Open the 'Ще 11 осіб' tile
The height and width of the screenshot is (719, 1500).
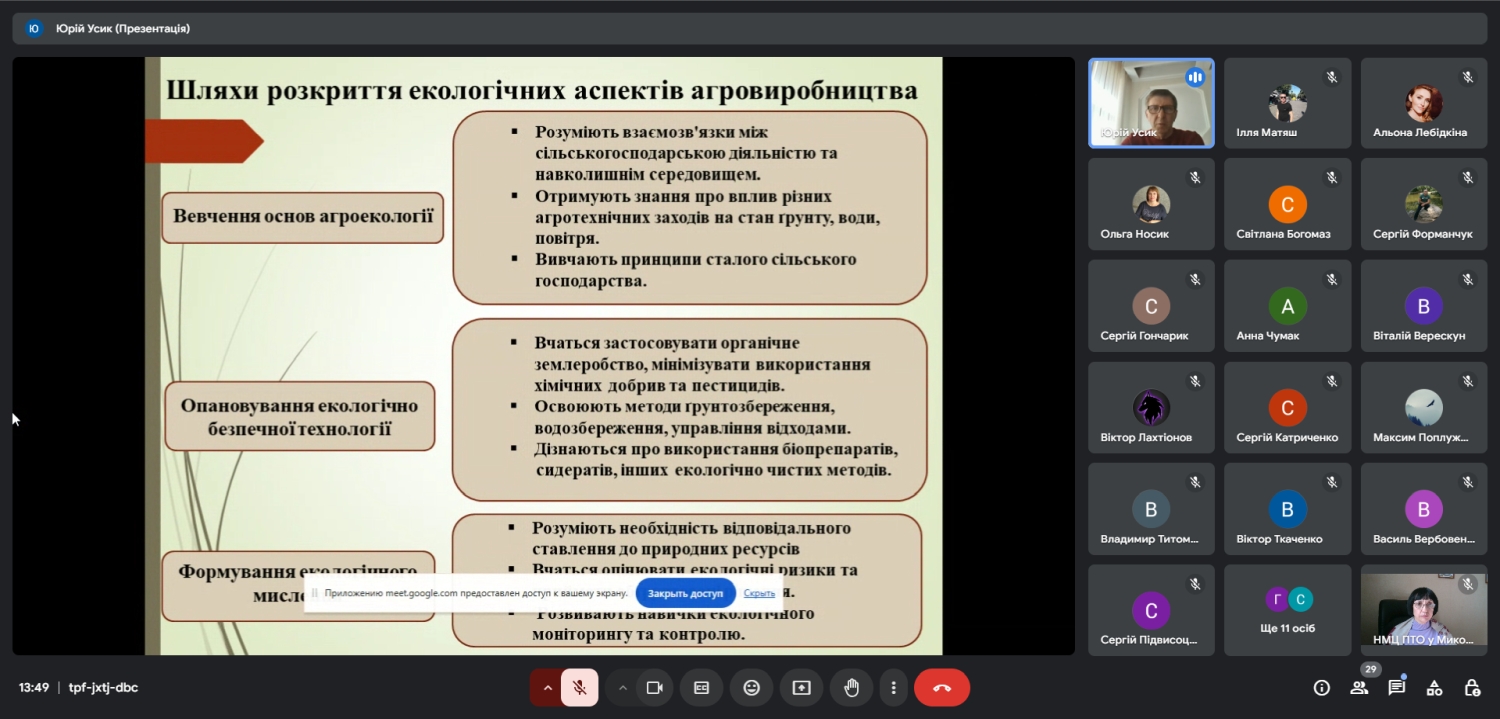click(x=1287, y=610)
